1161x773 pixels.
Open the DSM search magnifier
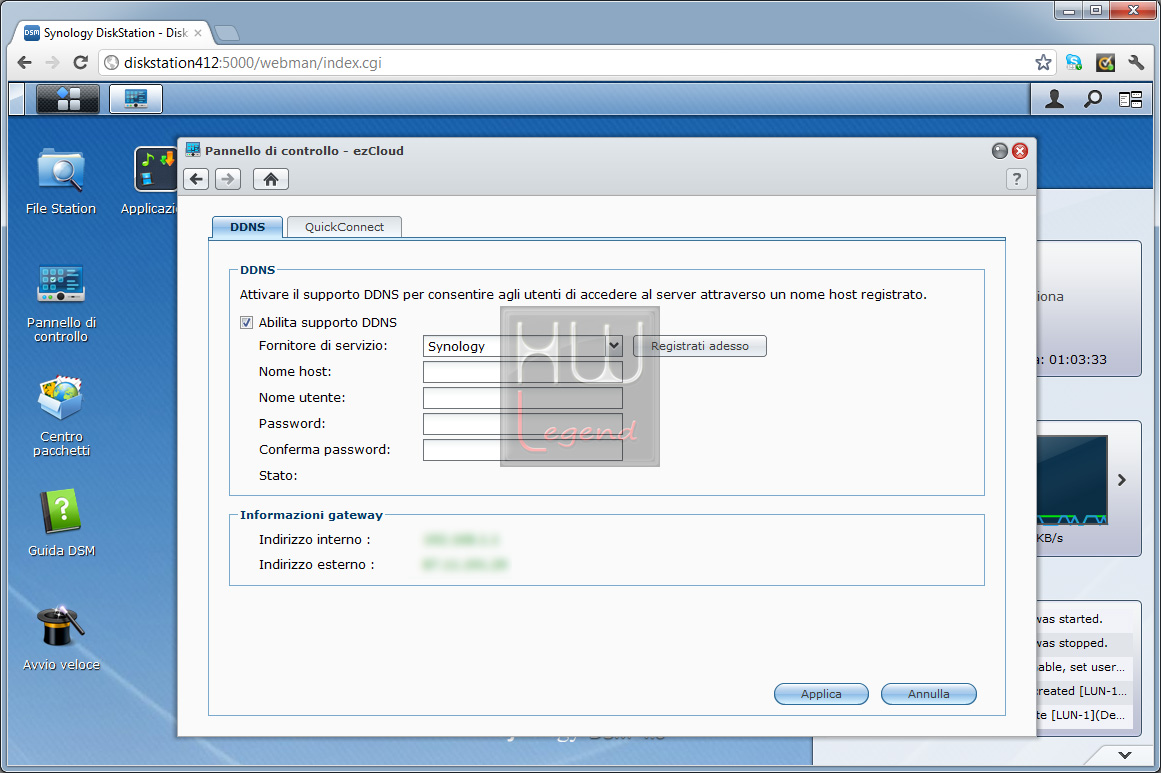click(1092, 99)
